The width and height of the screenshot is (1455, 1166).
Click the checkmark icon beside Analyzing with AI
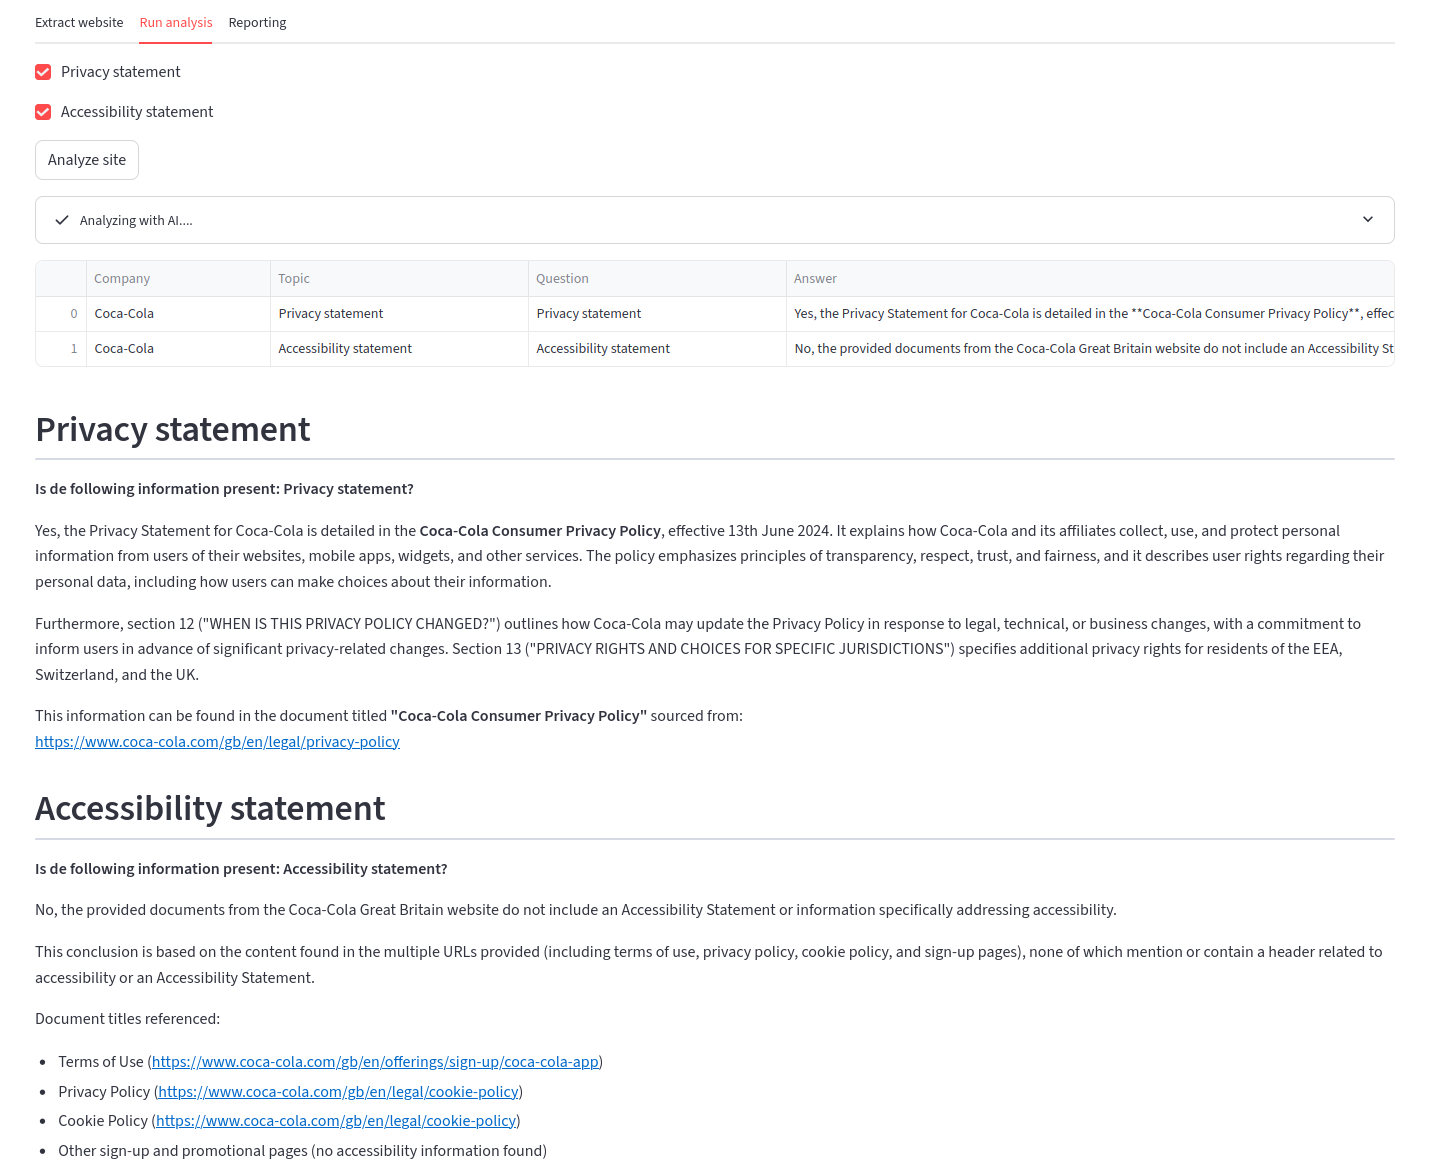click(62, 220)
